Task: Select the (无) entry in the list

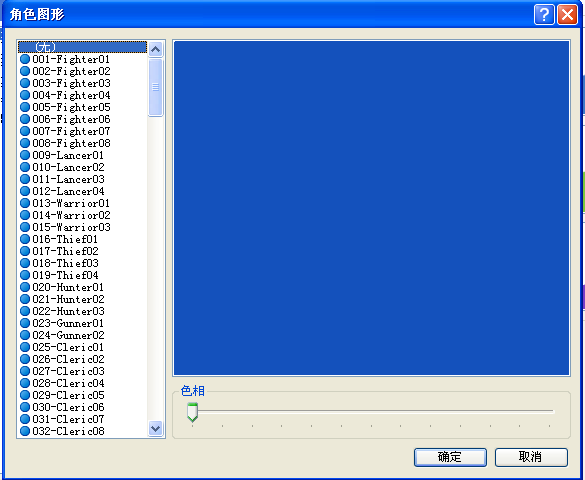Action: [x=82, y=47]
